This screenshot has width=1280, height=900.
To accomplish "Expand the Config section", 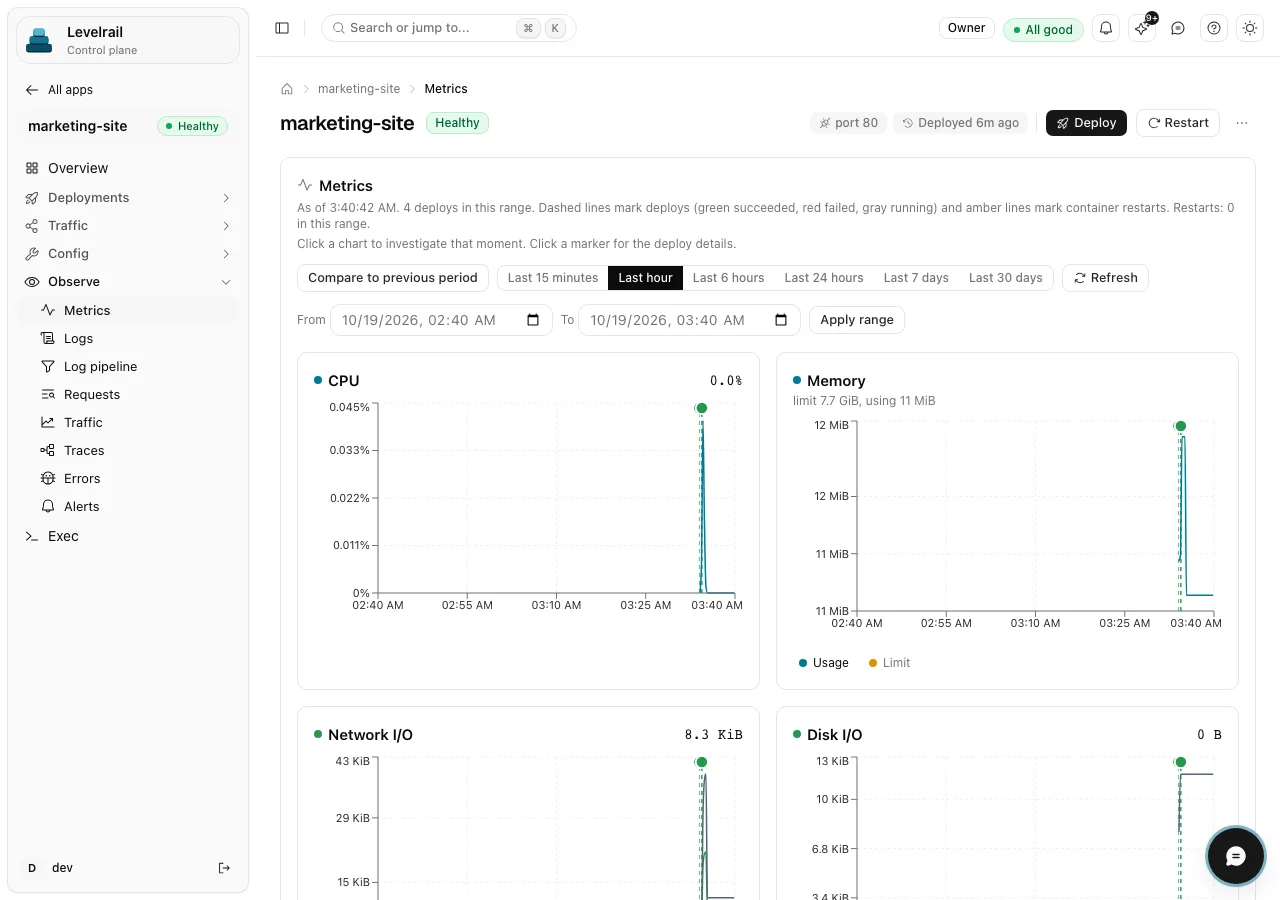I will 128,254.
